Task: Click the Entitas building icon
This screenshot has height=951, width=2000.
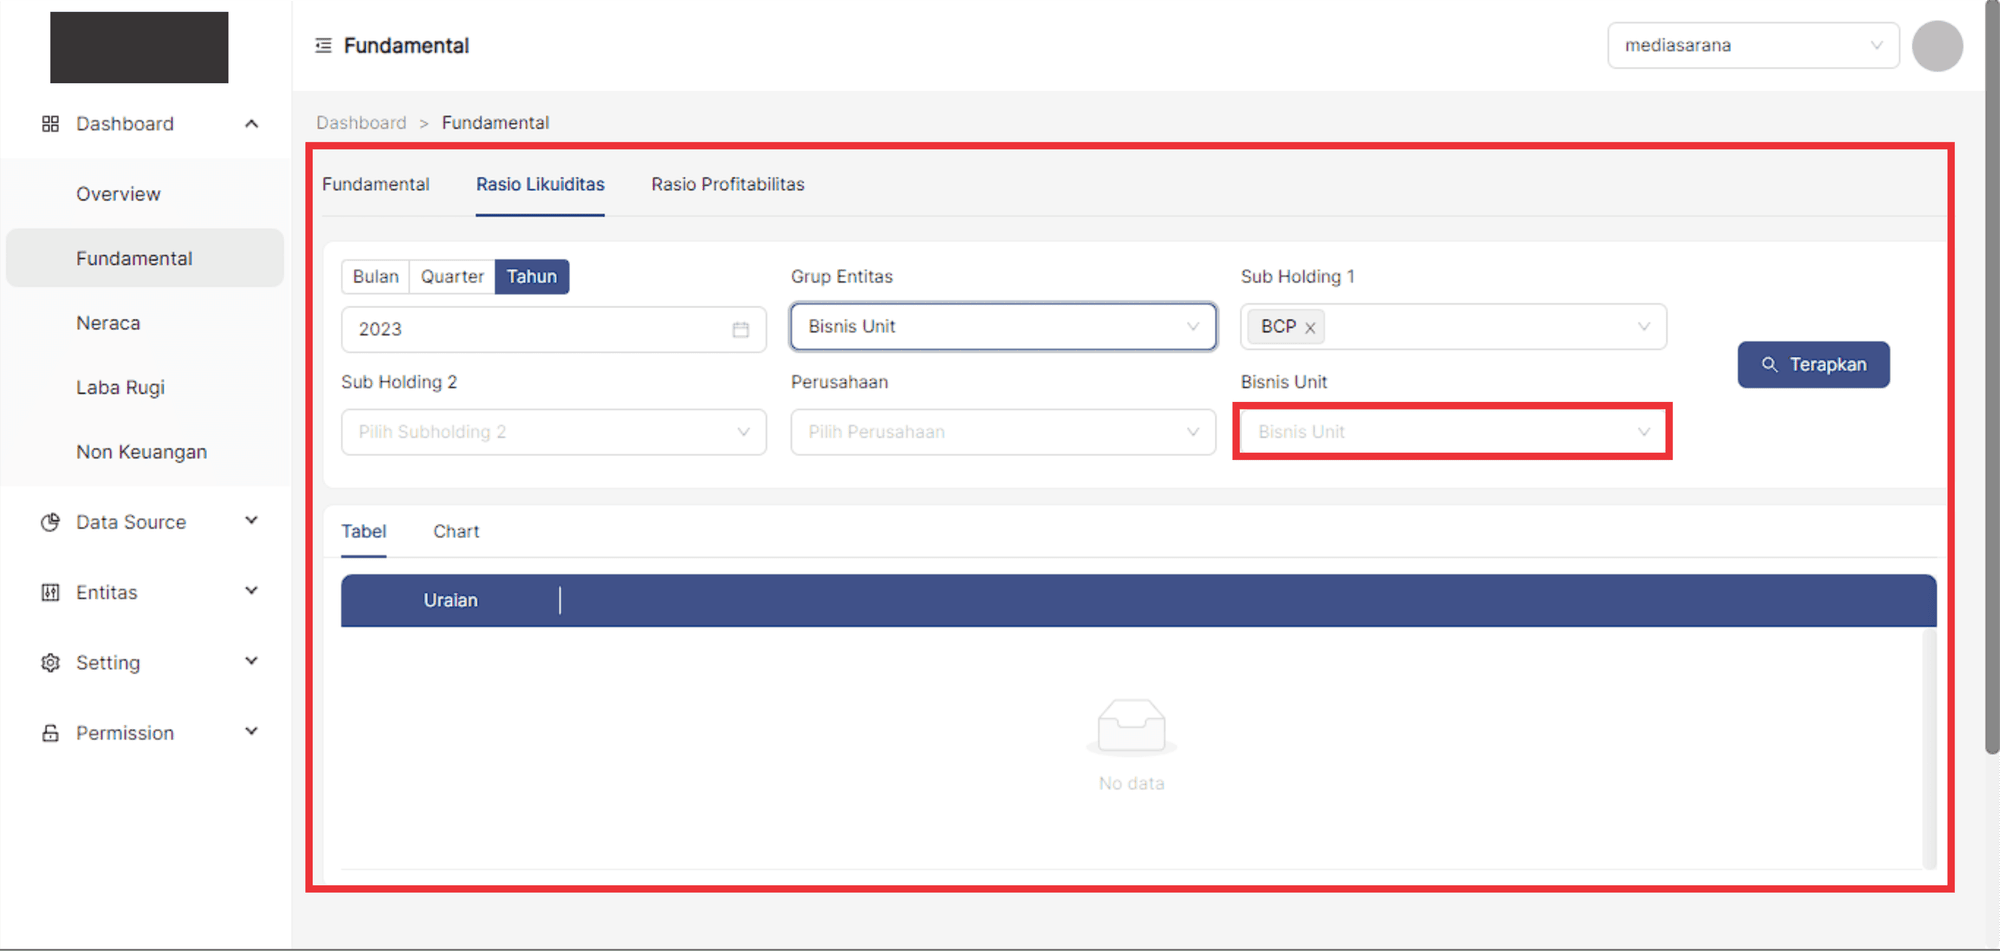Action: [50, 593]
